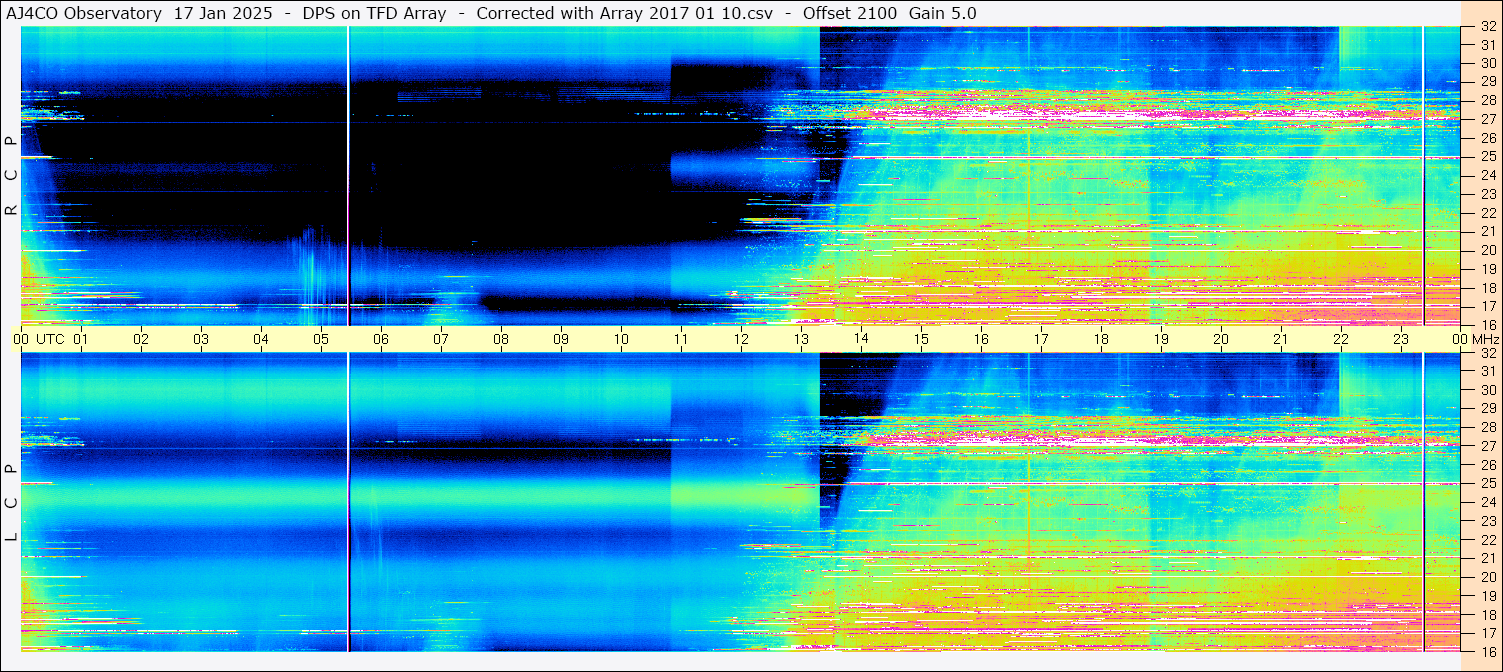Select the 02 hour tick label
The height and width of the screenshot is (672, 1503).
click(x=141, y=340)
